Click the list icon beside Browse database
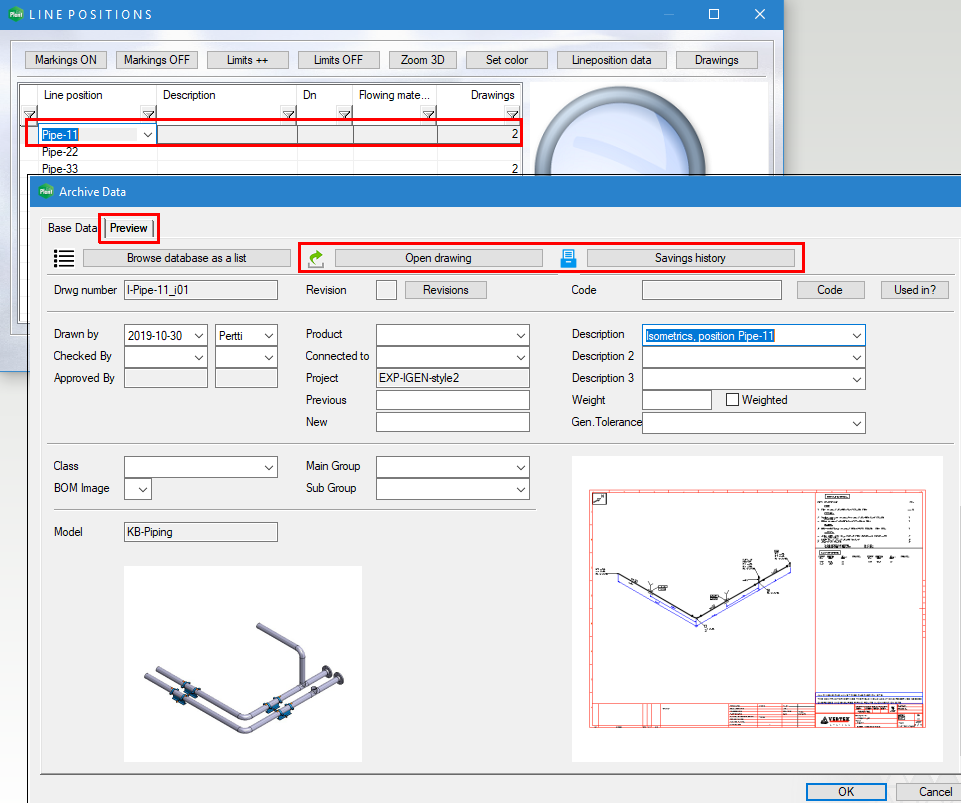This screenshot has height=803, width=961. [x=63, y=257]
